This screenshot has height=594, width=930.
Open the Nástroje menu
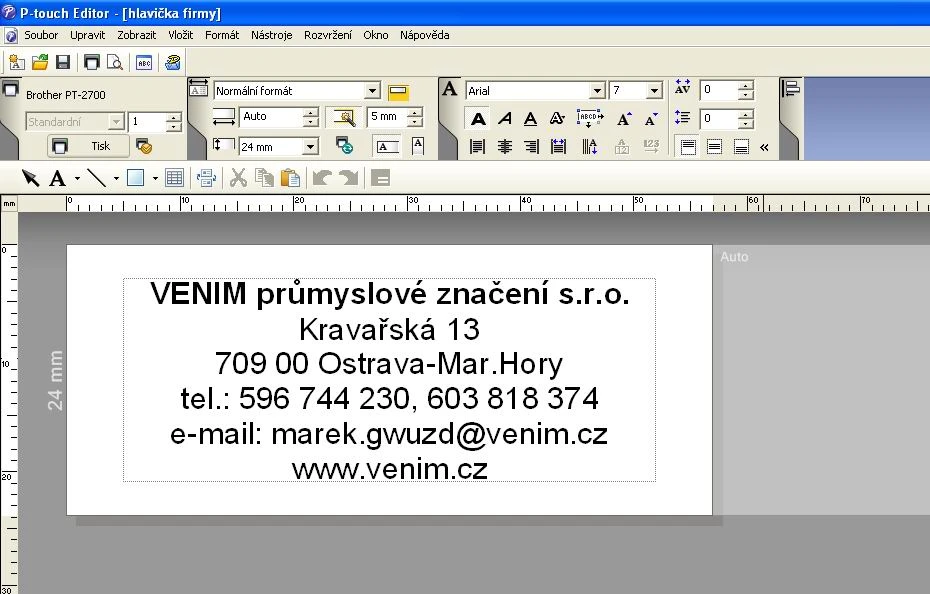coord(271,35)
